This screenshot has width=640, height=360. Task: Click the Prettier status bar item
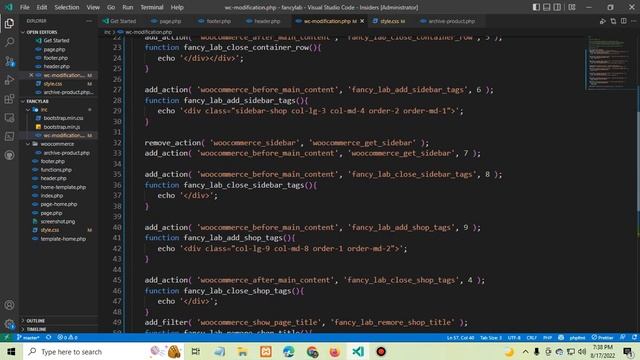point(602,338)
